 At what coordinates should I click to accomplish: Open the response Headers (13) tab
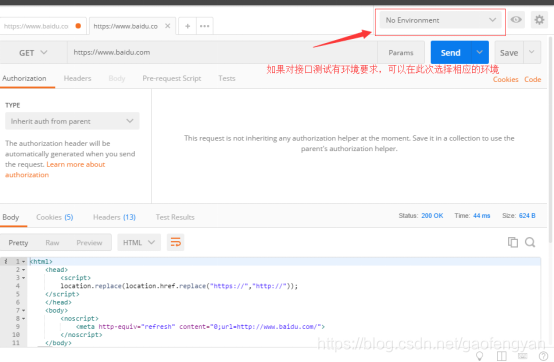[114, 217]
